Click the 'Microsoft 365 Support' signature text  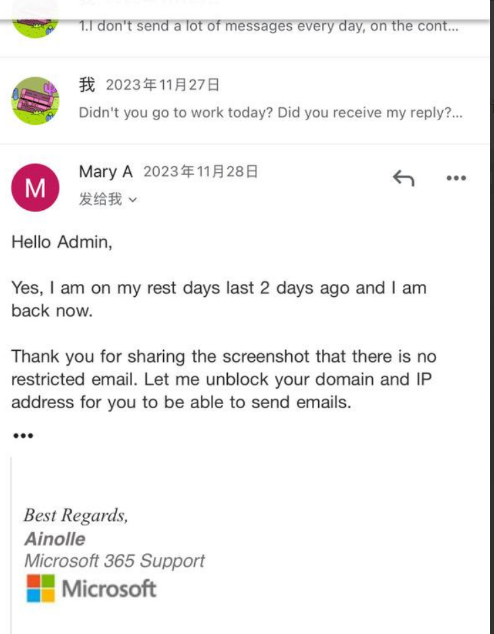114,561
